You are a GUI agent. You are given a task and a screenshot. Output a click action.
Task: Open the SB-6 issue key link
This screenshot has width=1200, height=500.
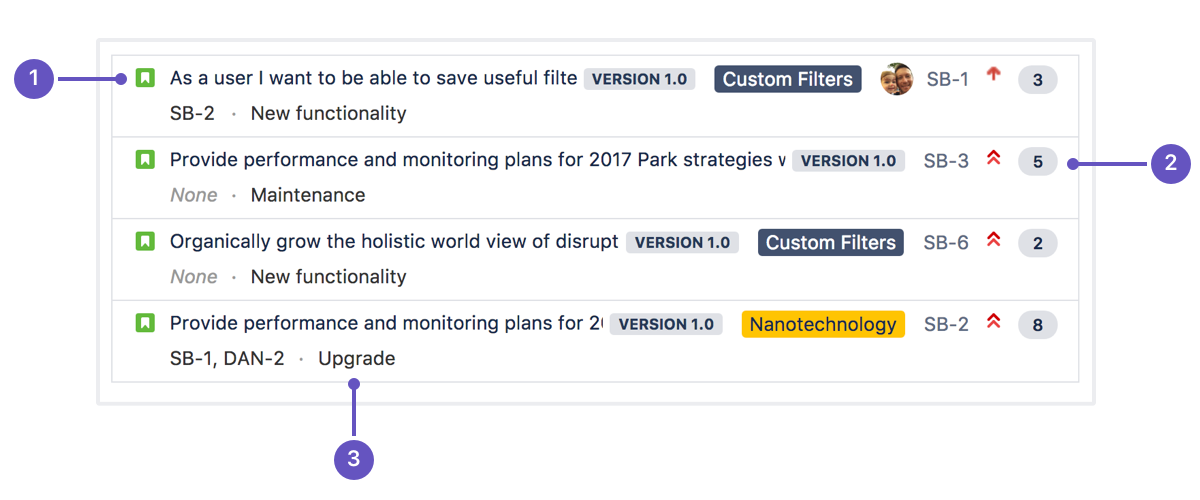(x=946, y=242)
